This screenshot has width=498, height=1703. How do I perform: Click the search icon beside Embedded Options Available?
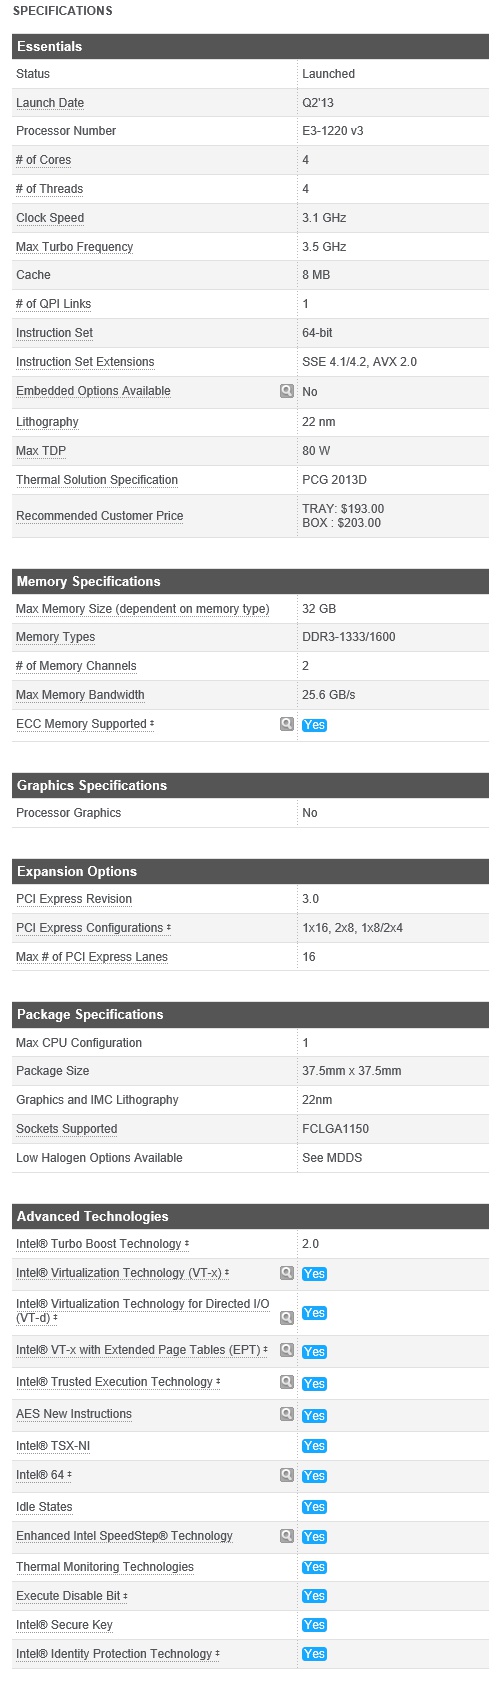pos(287,391)
